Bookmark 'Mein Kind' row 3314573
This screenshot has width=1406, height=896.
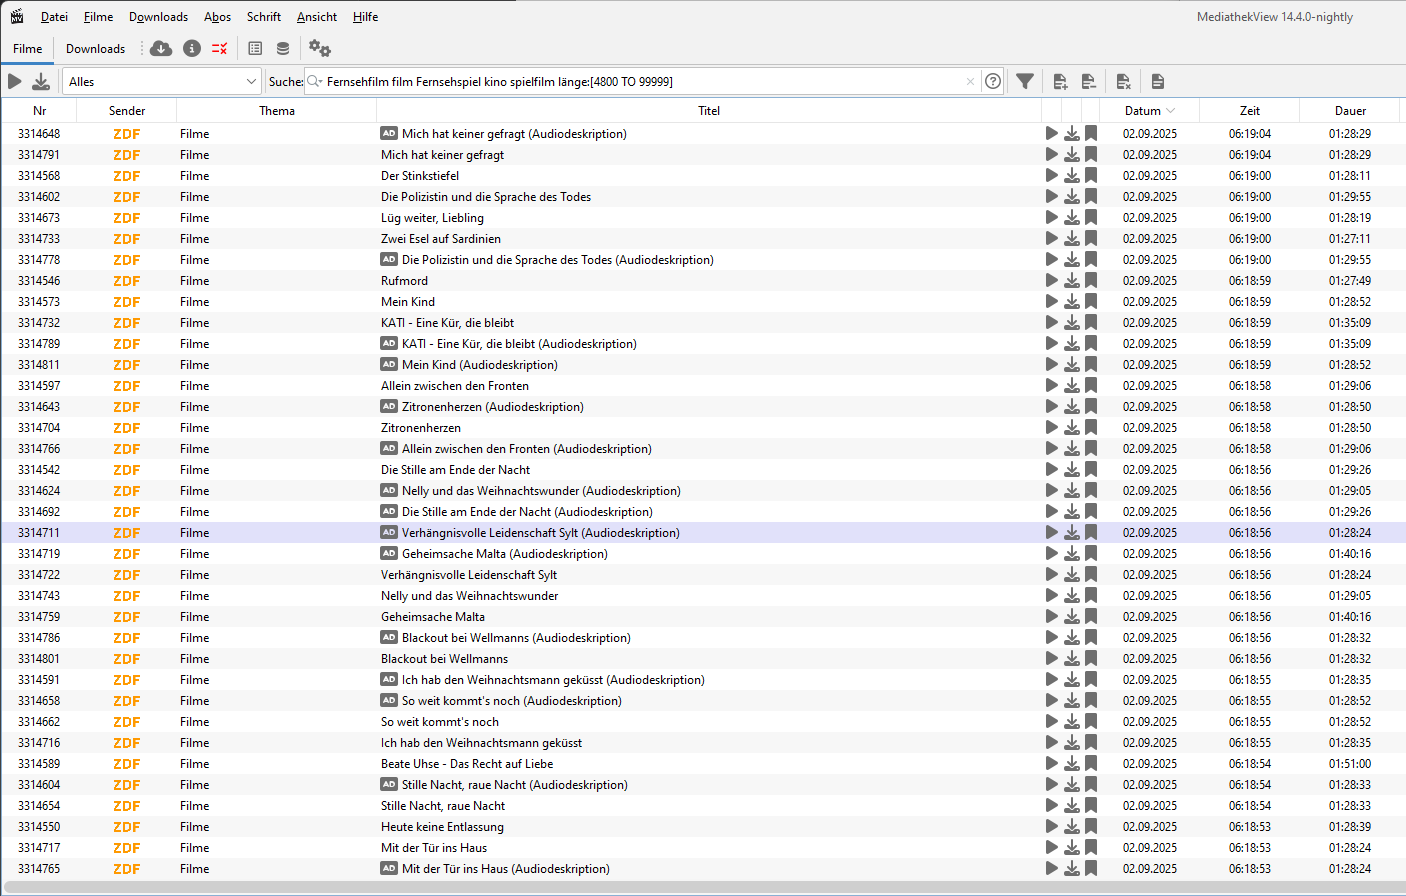click(1091, 301)
